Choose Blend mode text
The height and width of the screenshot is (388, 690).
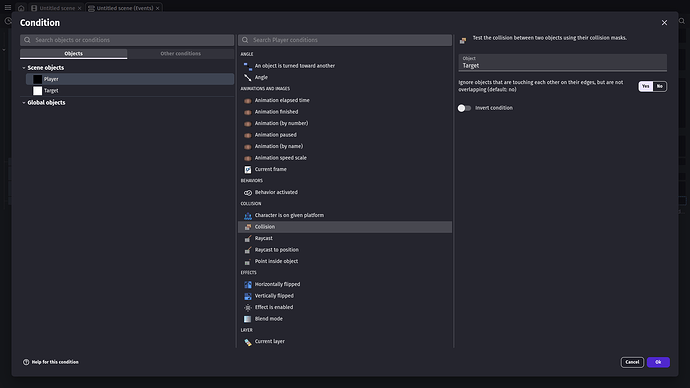(x=268, y=319)
